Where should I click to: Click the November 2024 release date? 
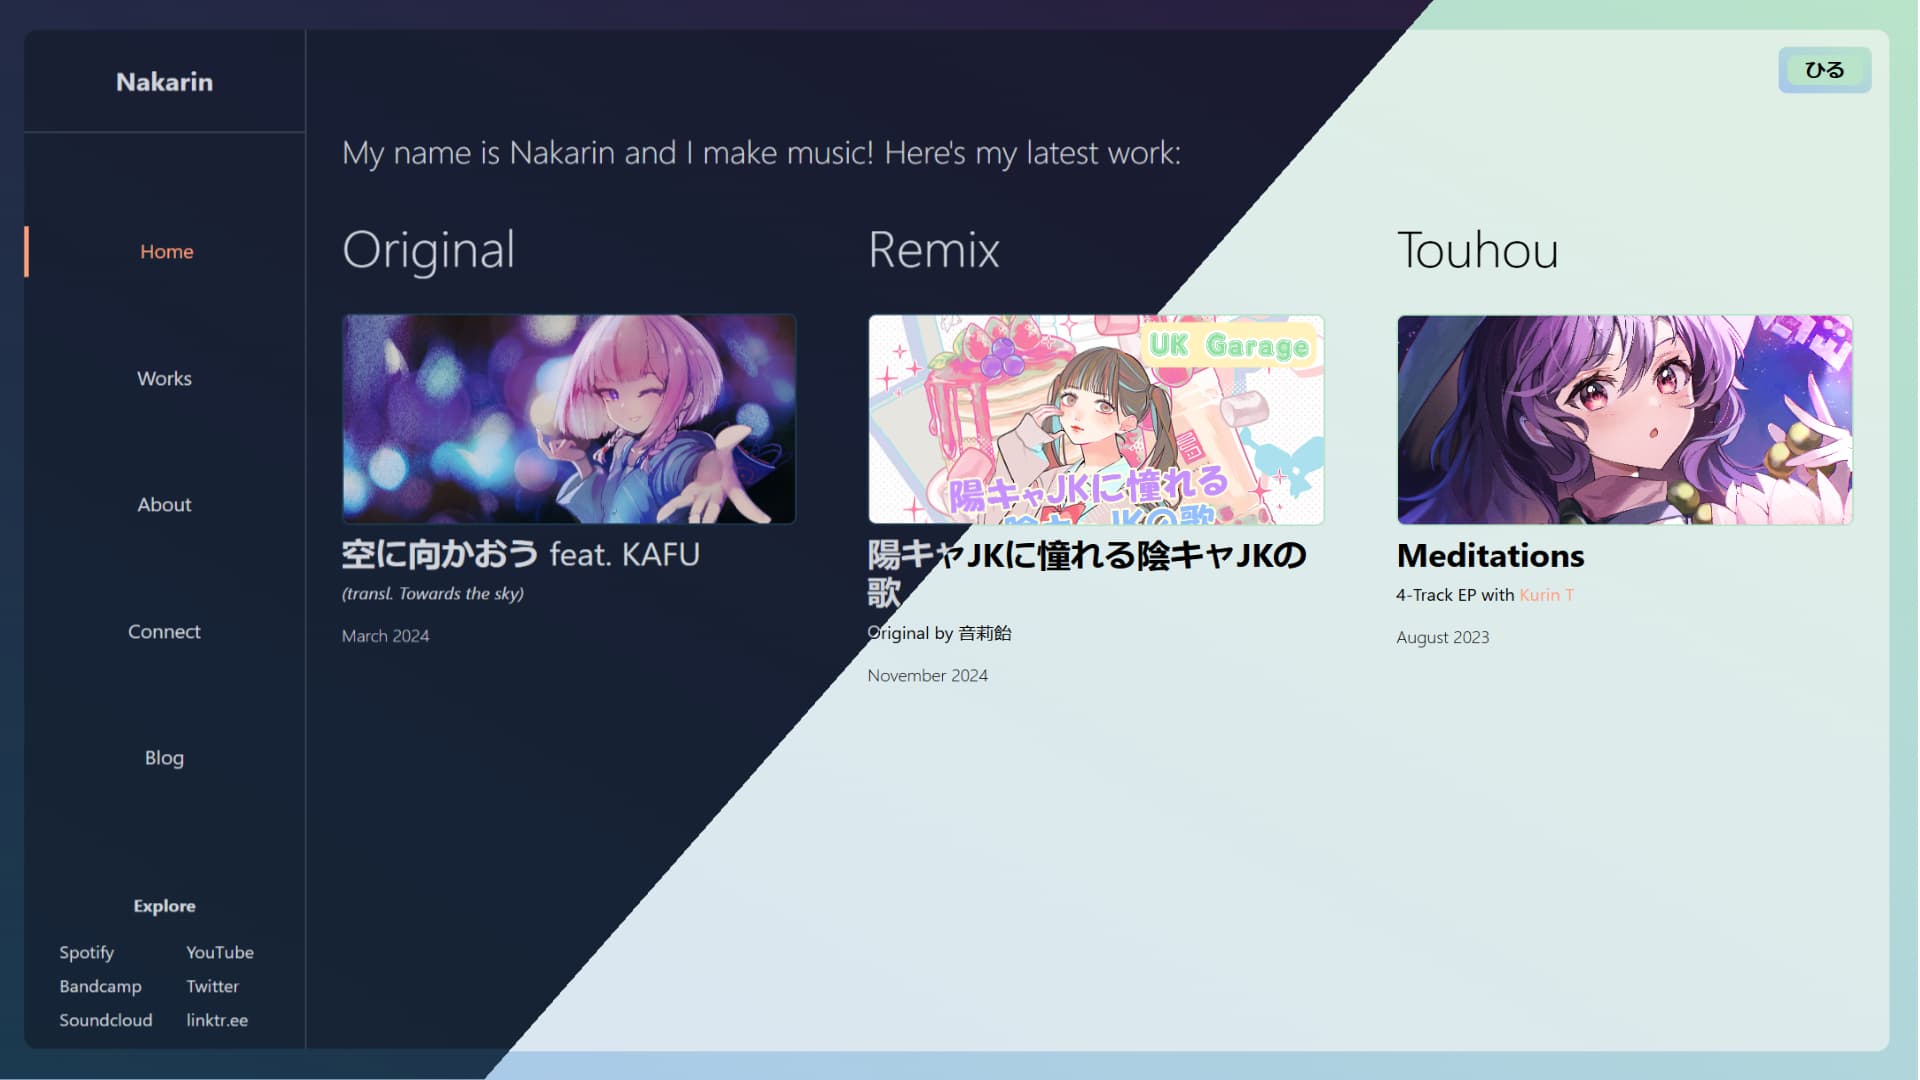pyautogui.click(x=927, y=676)
